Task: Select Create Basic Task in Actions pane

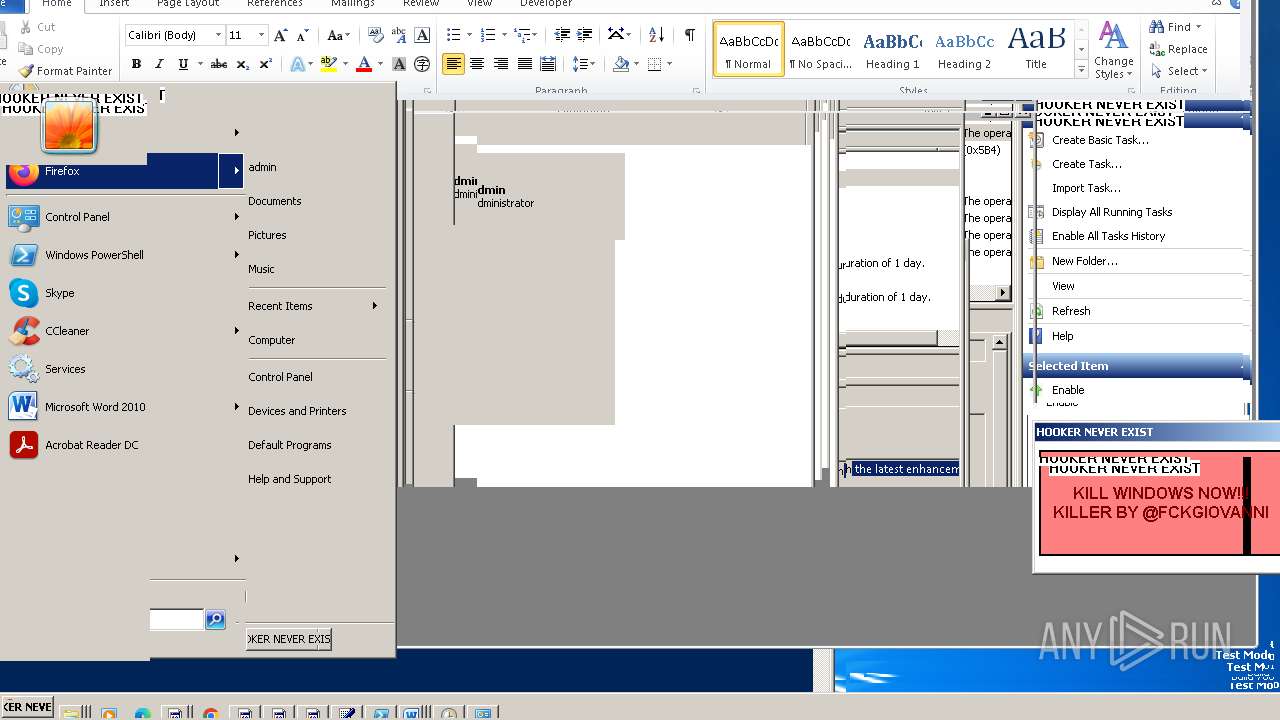Action: click(1100, 140)
